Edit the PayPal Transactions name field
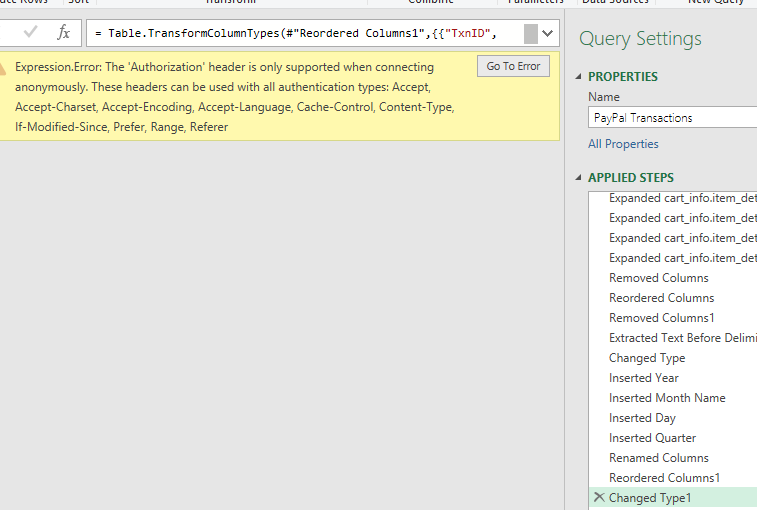757x510 pixels. click(673, 118)
